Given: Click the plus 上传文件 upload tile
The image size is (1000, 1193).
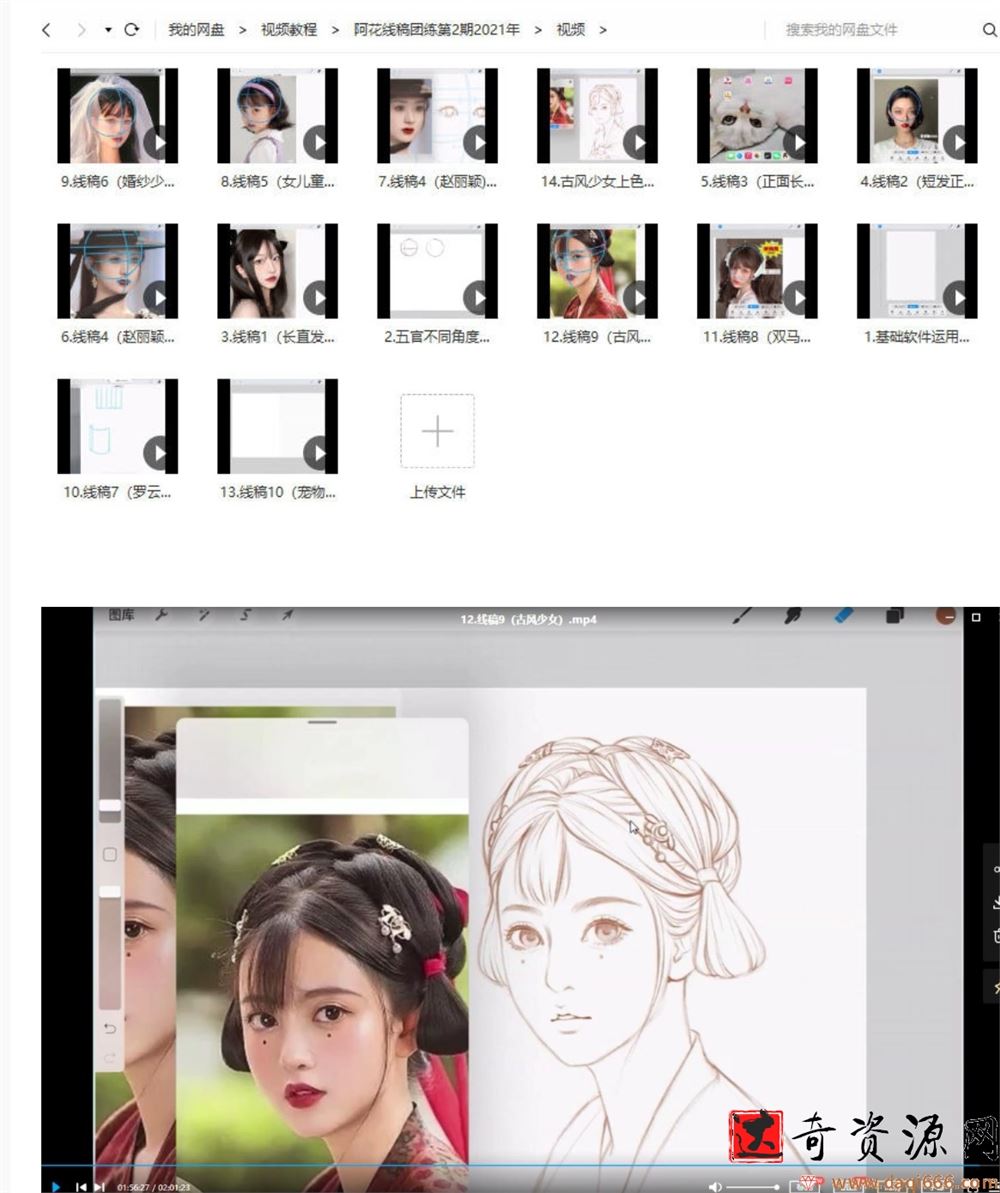Looking at the screenshot, I should (437, 431).
